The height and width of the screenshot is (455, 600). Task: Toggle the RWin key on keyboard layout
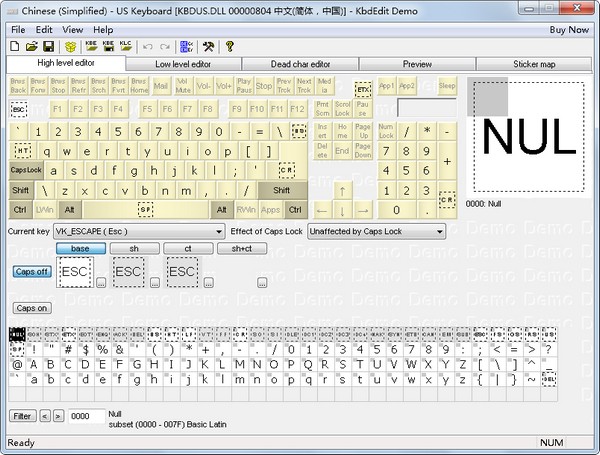[x=246, y=210]
